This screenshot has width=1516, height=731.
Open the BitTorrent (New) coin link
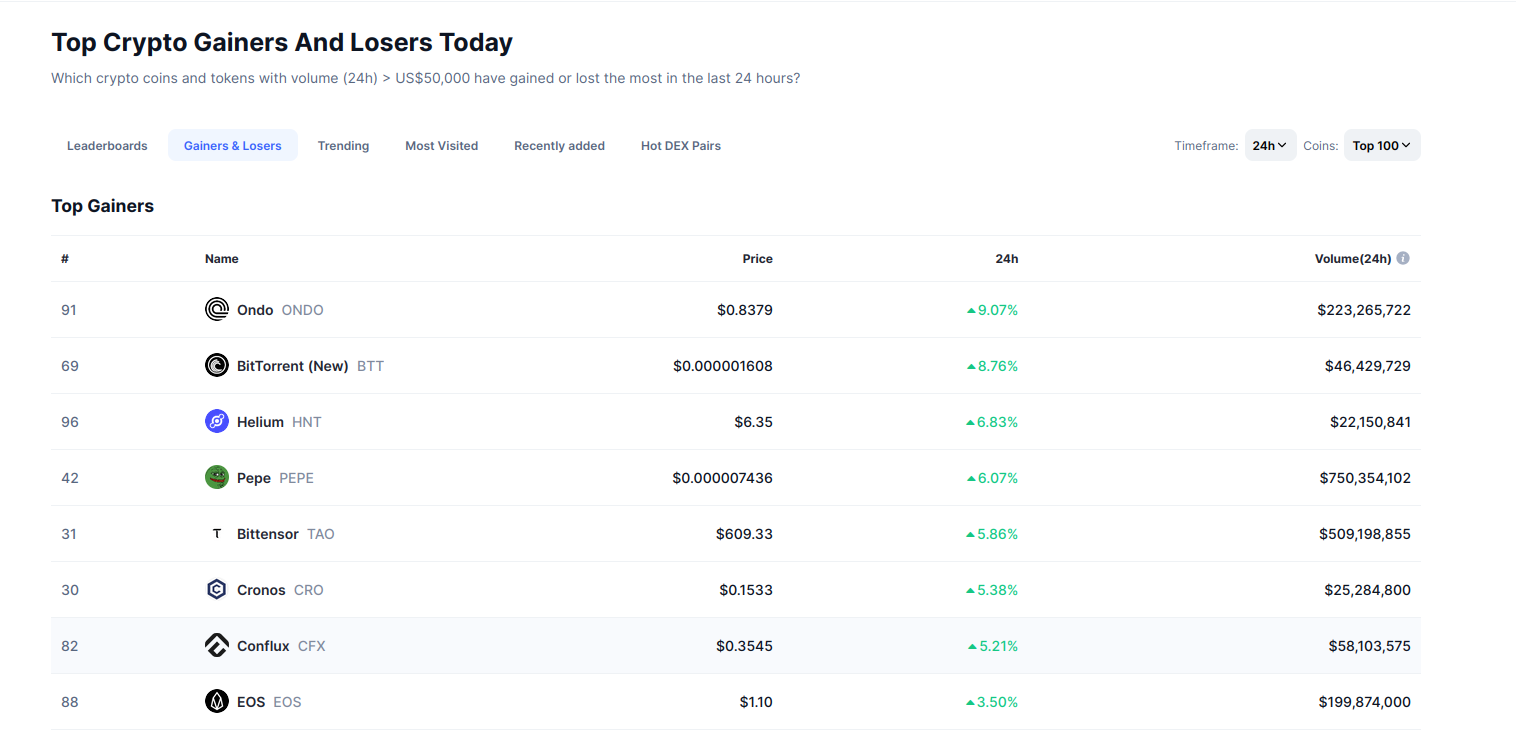pos(292,366)
